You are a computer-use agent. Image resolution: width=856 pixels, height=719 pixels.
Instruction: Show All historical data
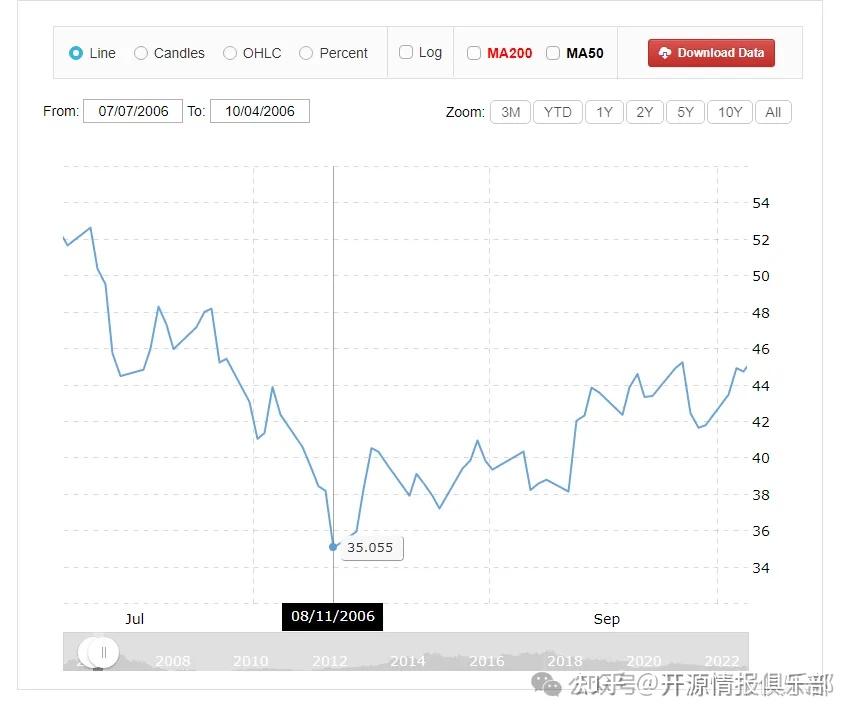point(773,112)
